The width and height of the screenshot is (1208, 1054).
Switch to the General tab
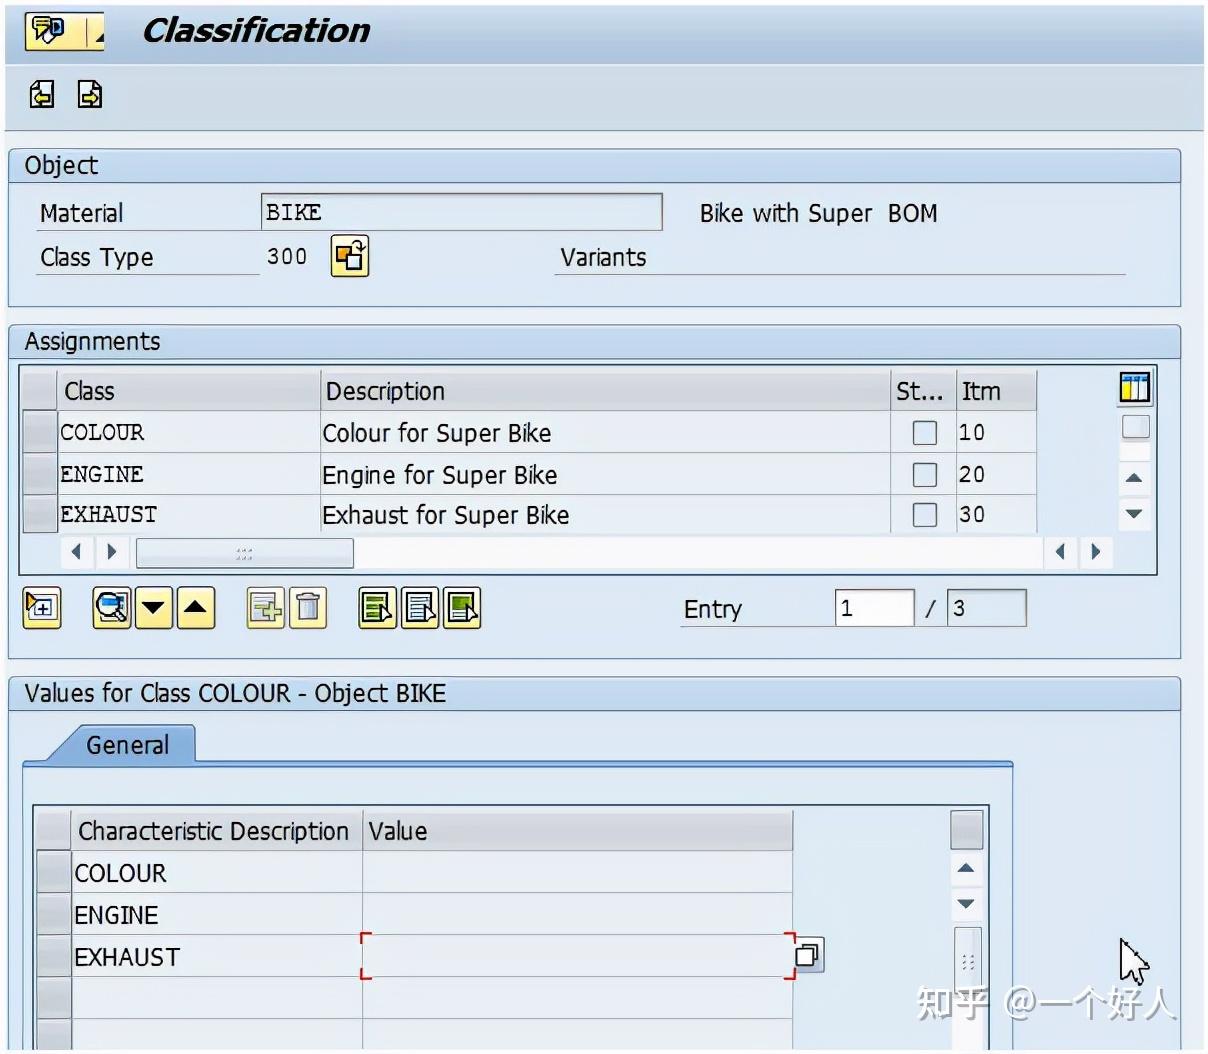(127, 745)
